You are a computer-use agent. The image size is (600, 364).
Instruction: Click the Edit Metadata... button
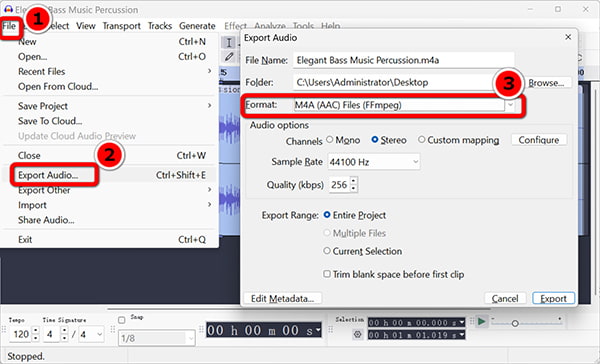pos(282,299)
